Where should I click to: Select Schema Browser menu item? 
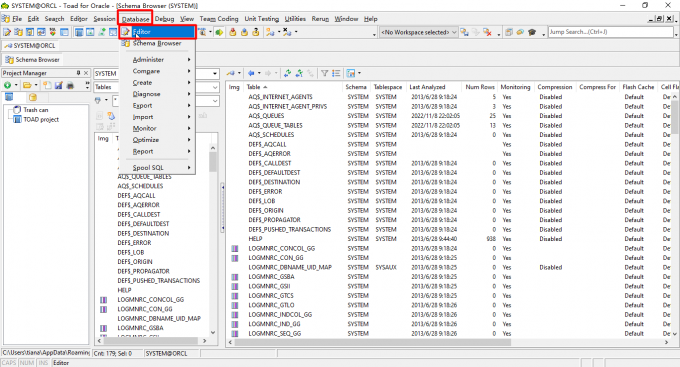pyautogui.click(x=157, y=43)
